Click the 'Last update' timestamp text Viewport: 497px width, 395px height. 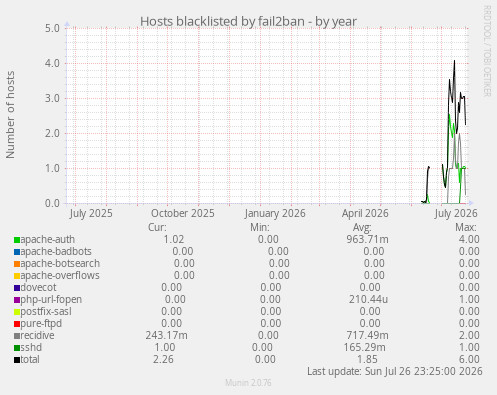point(395,371)
